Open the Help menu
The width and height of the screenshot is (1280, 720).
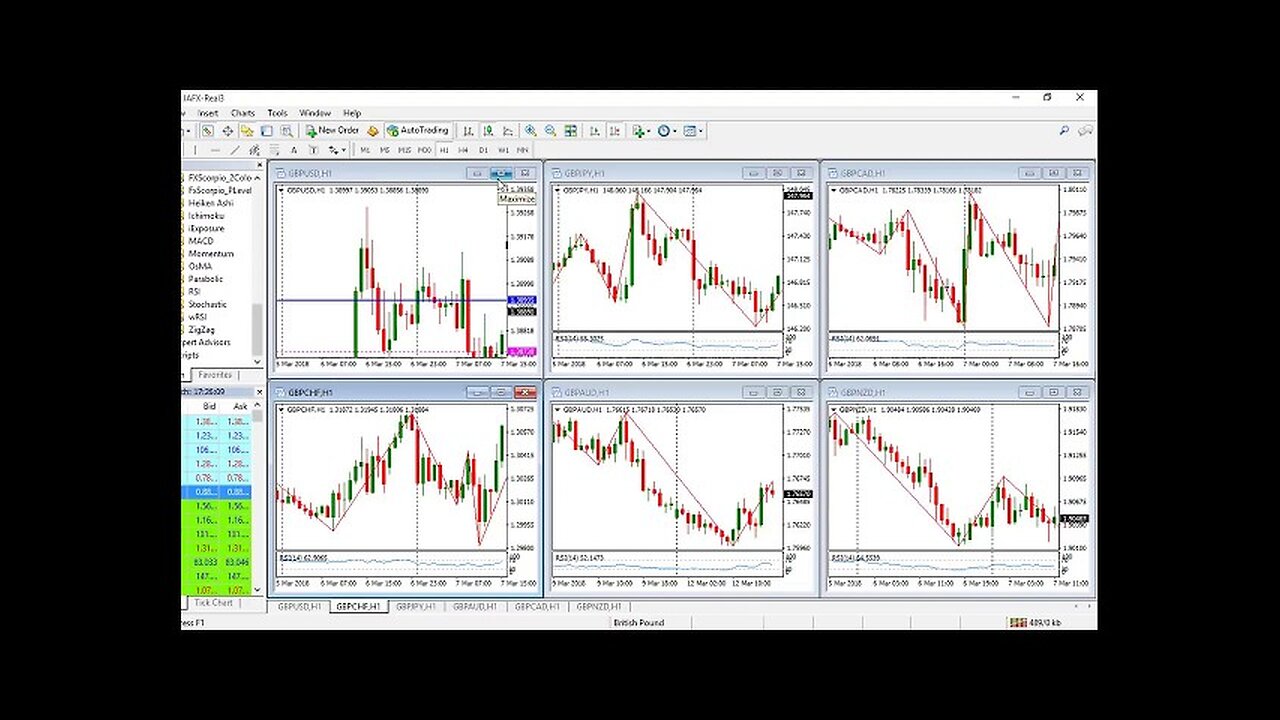pos(352,113)
